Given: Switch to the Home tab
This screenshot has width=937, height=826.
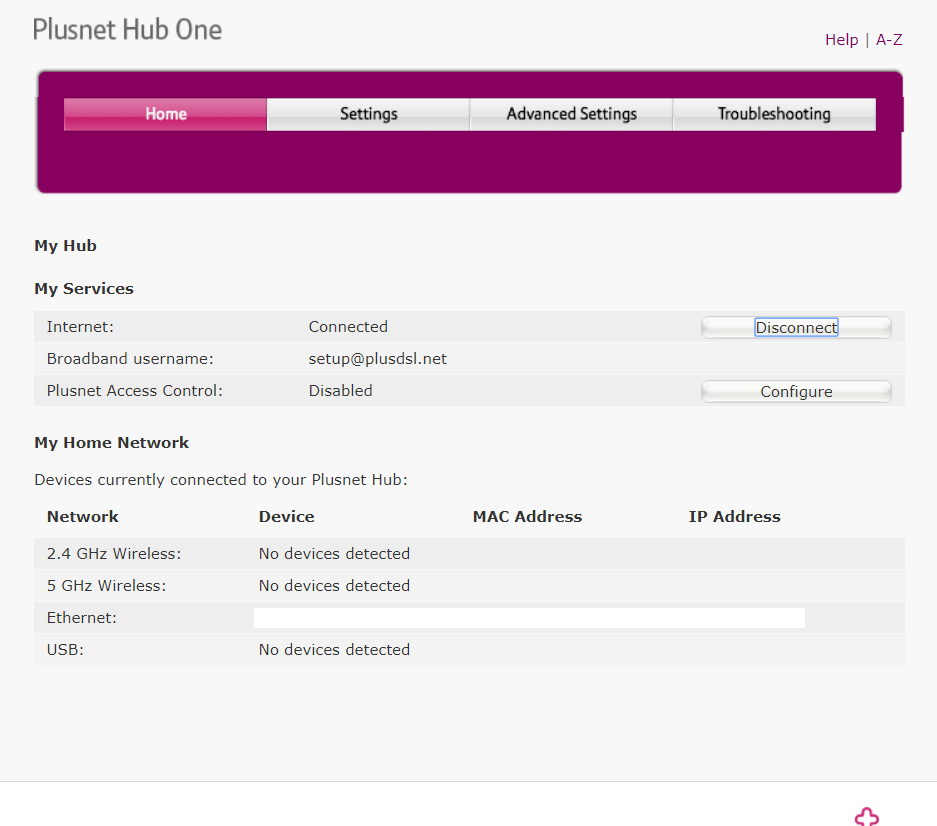Looking at the screenshot, I should [x=166, y=114].
